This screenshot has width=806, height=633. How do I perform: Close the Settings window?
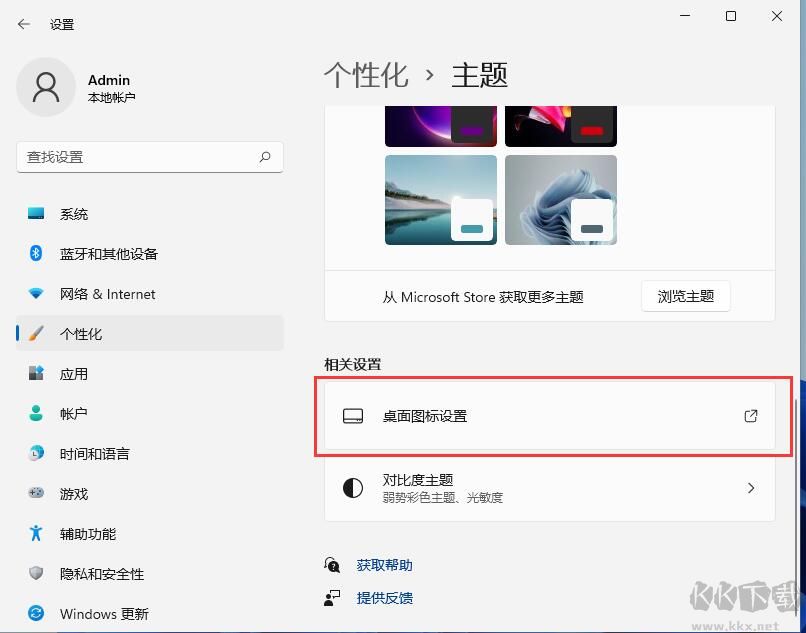[777, 16]
